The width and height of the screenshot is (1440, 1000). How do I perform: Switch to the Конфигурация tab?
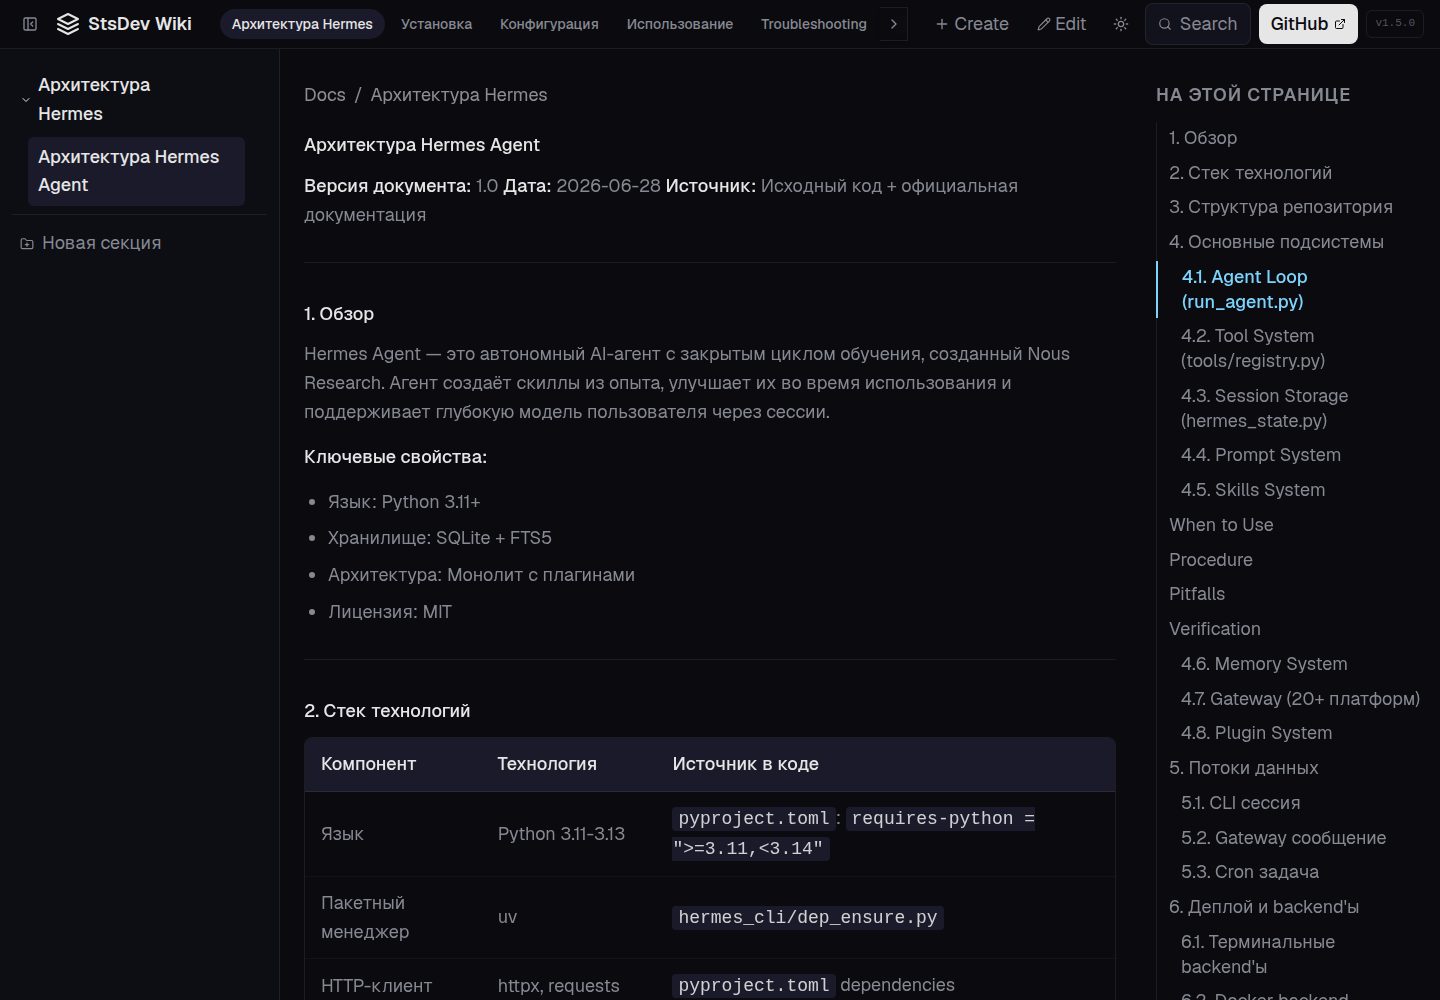[x=549, y=24]
